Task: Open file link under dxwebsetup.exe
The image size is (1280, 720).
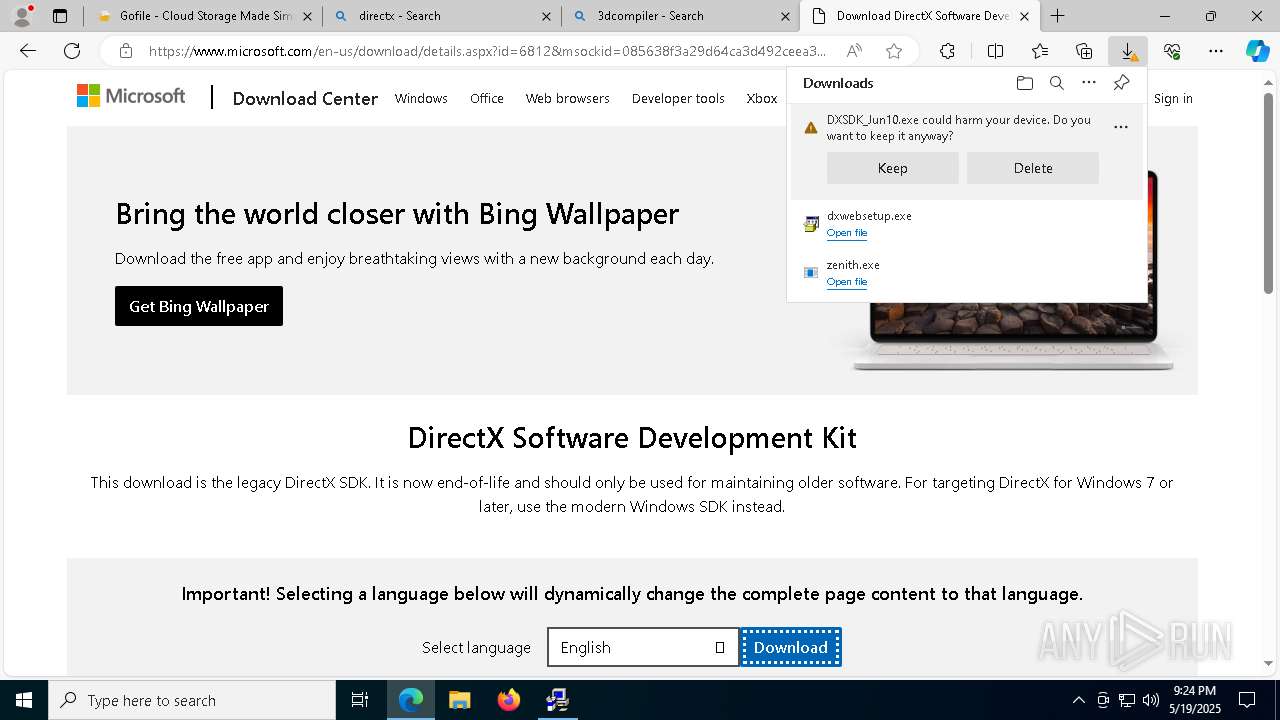Action: (x=847, y=233)
